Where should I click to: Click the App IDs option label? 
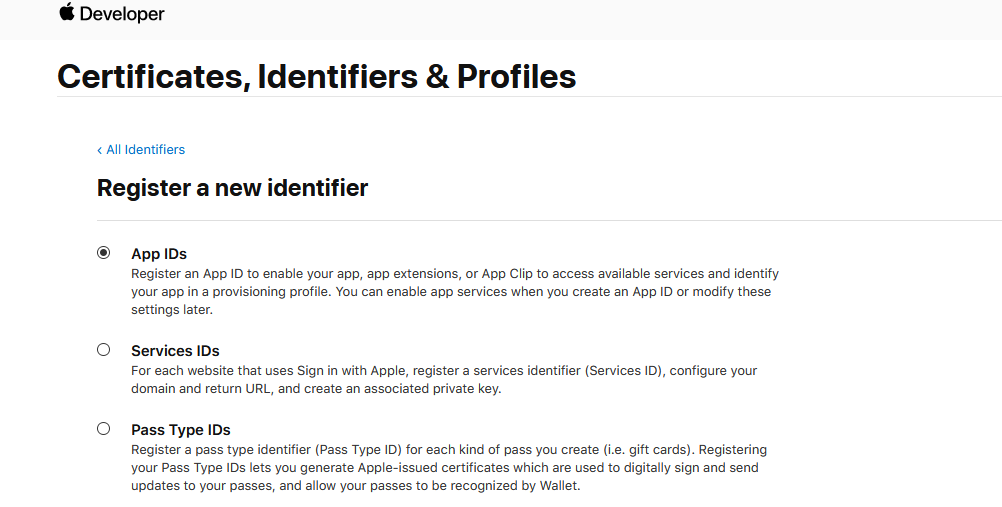159,254
